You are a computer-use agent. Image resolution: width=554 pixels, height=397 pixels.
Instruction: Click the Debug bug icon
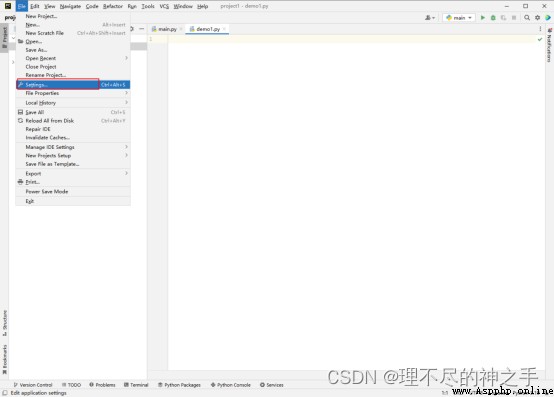tap(493, 18)
